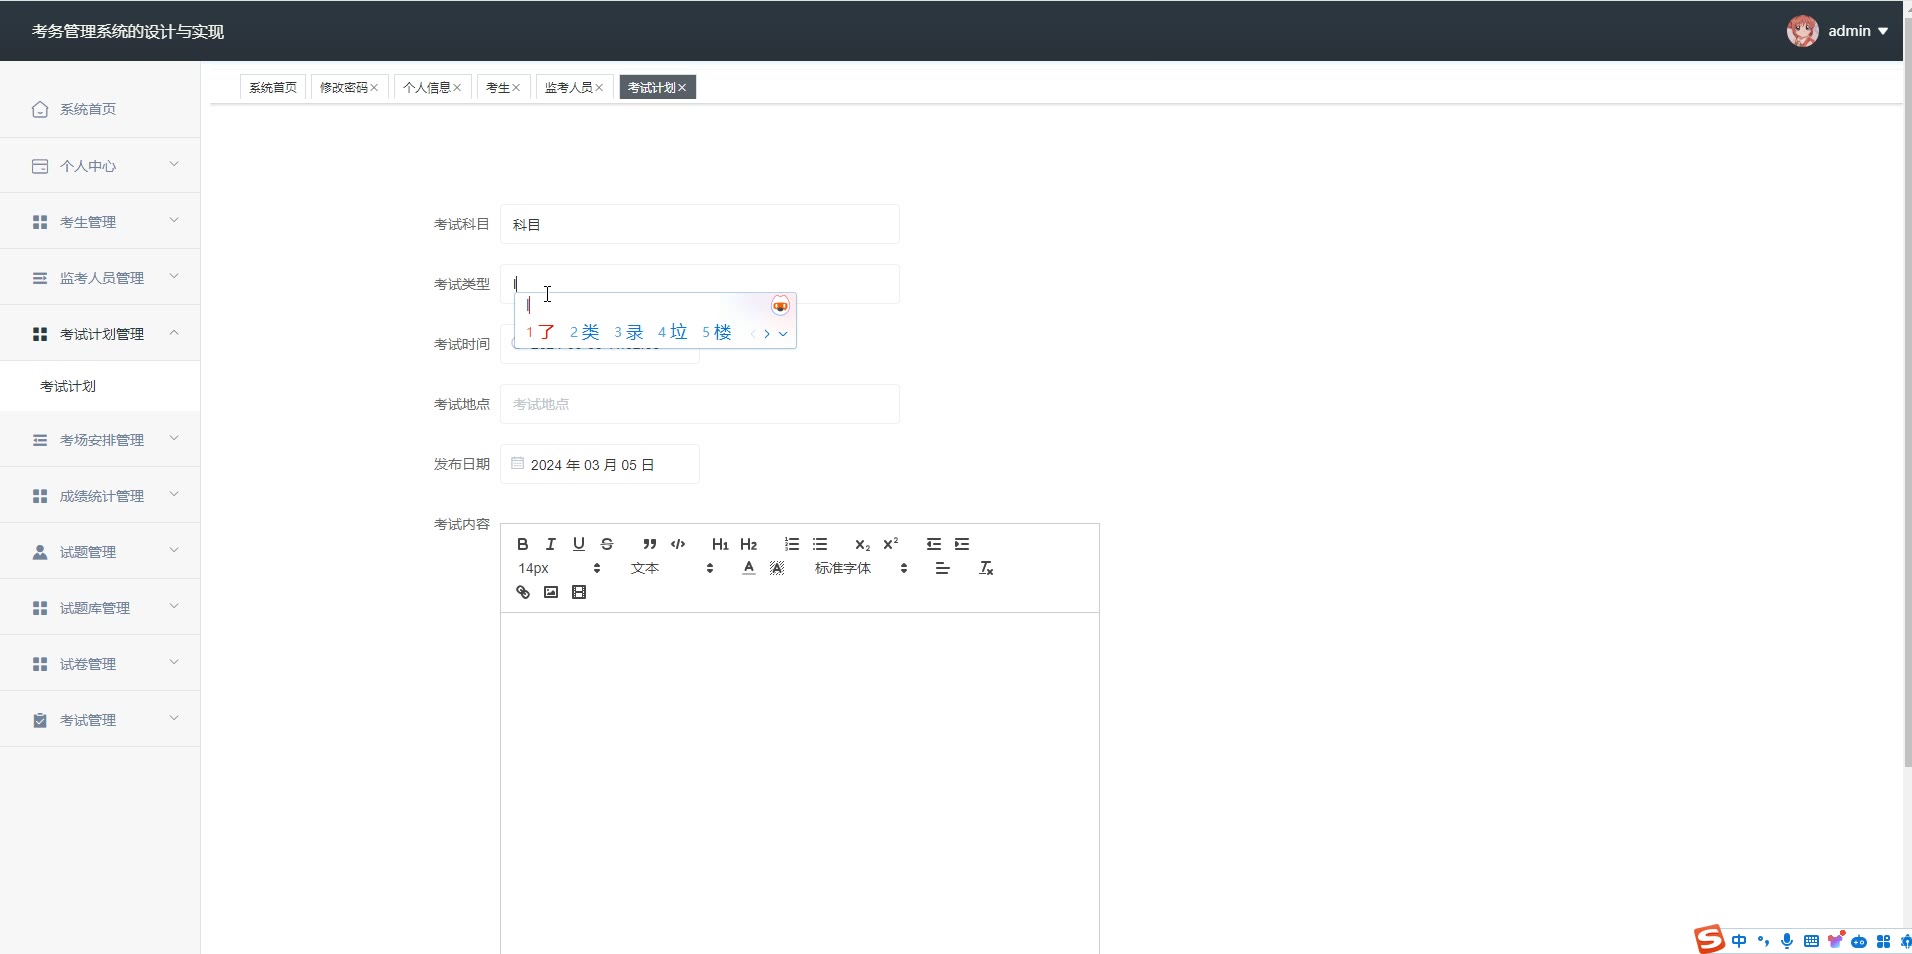This screenshot has height=954, width=1912.
Task: Focus the 考试地点 input field
Action: point(700,404)
